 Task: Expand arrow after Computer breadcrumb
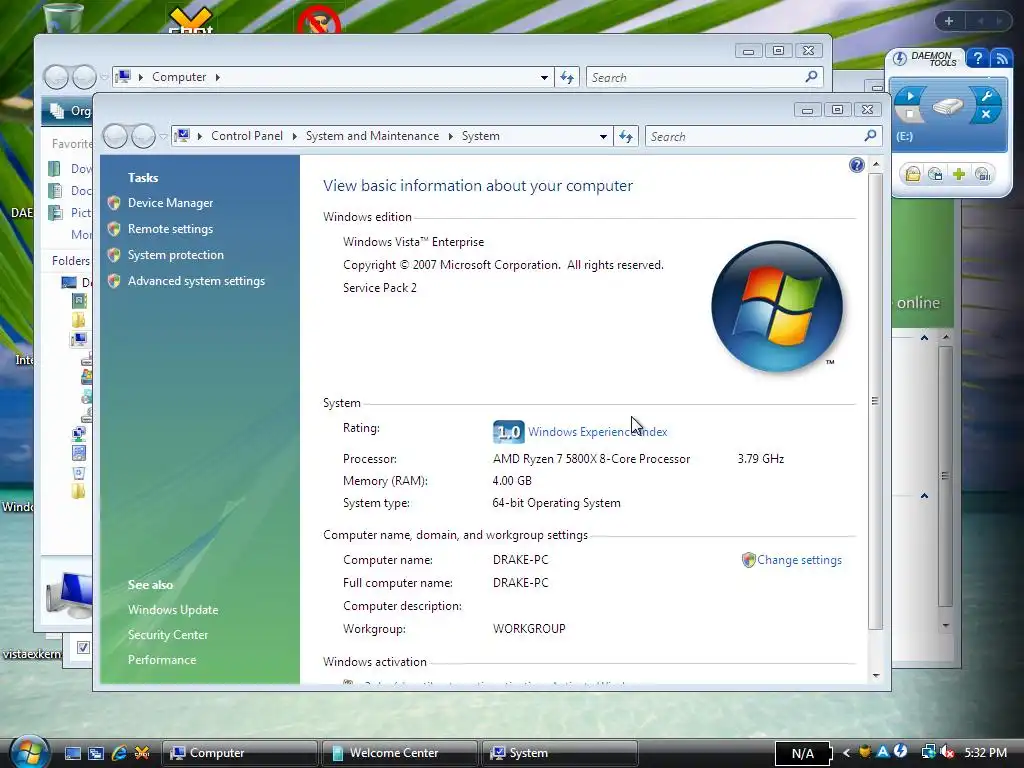(x=217, y=78)
